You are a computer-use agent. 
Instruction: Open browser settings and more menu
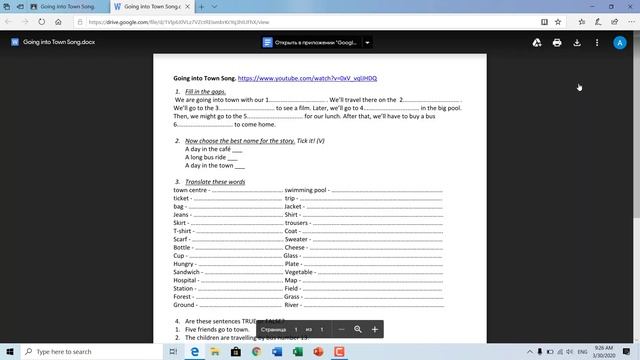pyautogui.click(x=631, y=22)
